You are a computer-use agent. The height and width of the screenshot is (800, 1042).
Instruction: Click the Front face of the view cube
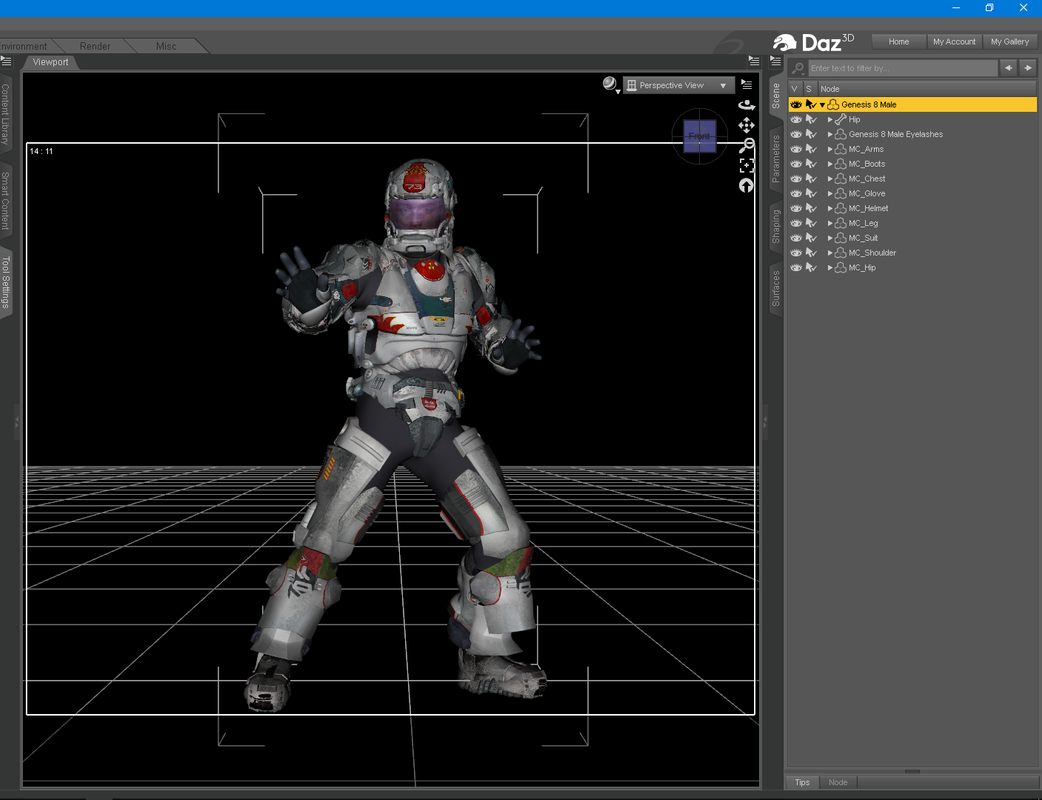(699, 136)
